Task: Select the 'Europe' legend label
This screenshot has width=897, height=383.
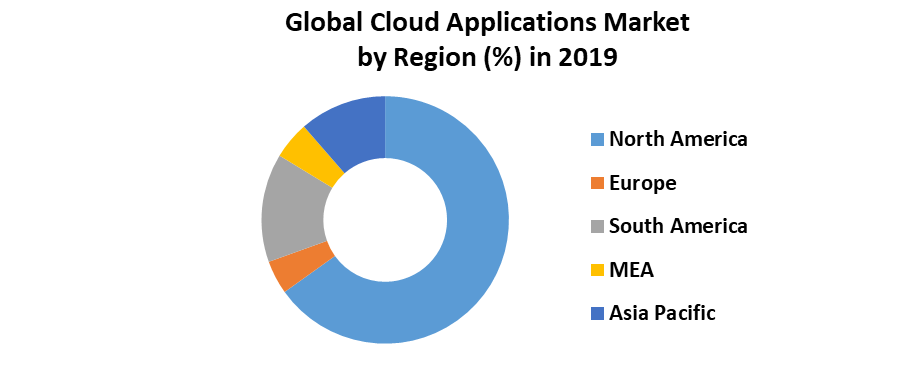Action: click(642, 183)
